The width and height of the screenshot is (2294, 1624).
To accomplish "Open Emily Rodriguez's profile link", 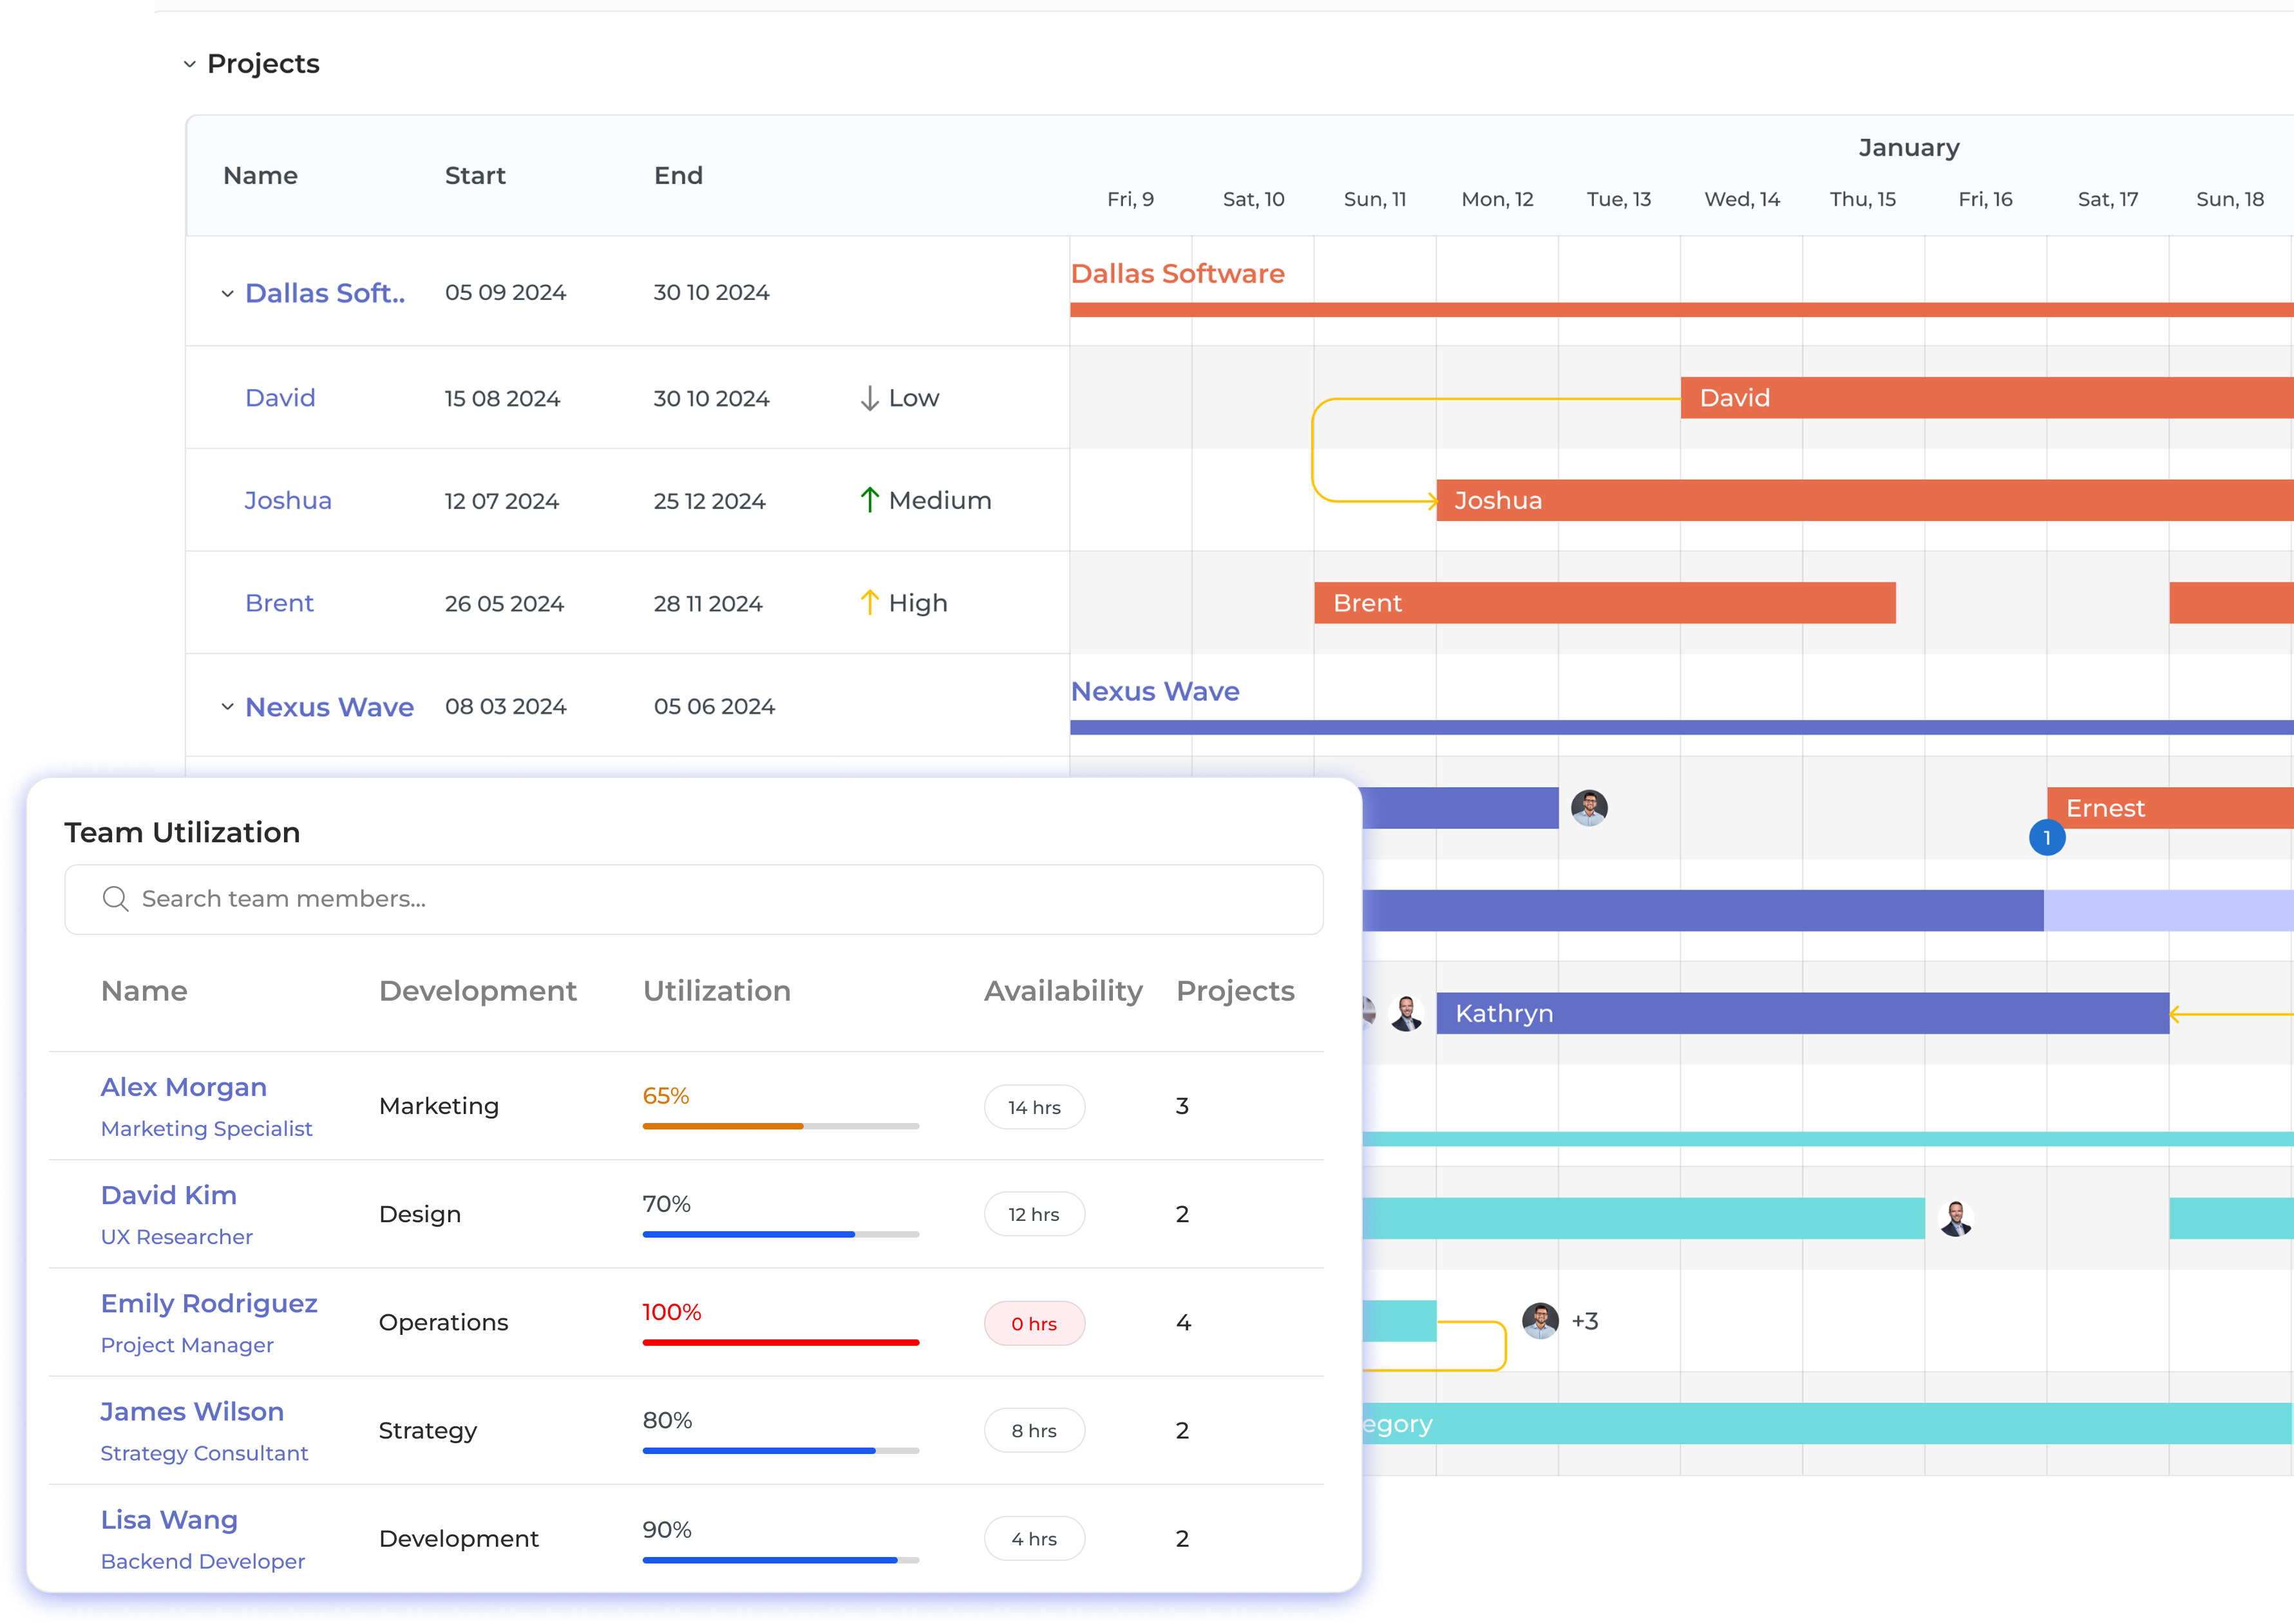I will [x=209, y=1303].
